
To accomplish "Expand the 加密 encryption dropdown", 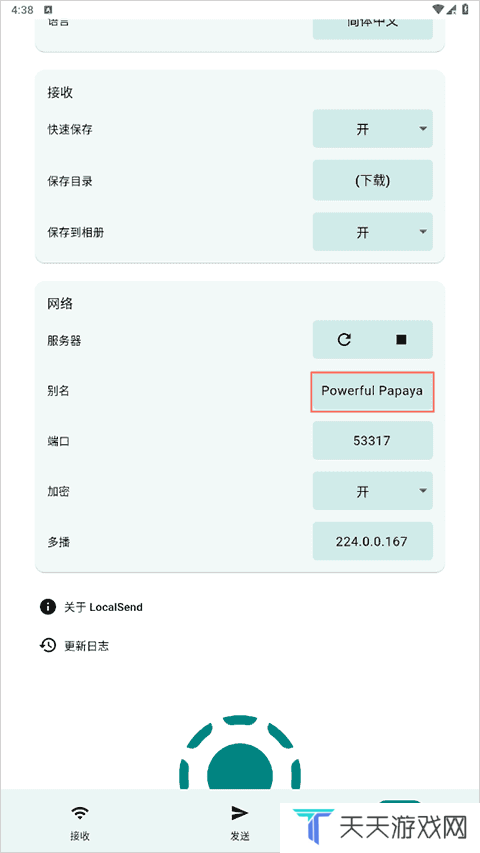I will [x=373, y=491].
